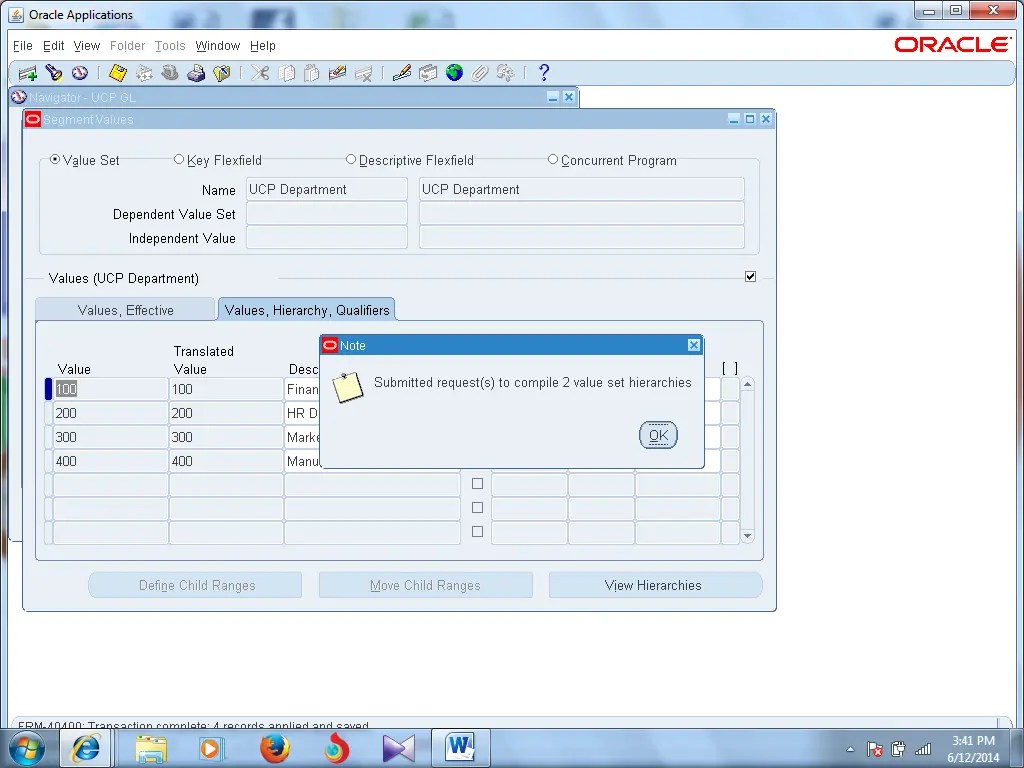Select the Concurrent Program radio button
1024x768 pixels.
point(552,159)
